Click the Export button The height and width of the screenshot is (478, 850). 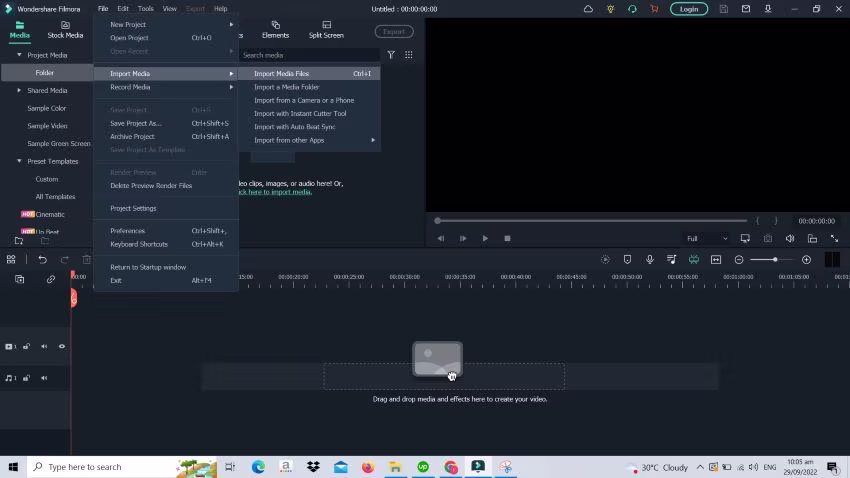(394, 31)
